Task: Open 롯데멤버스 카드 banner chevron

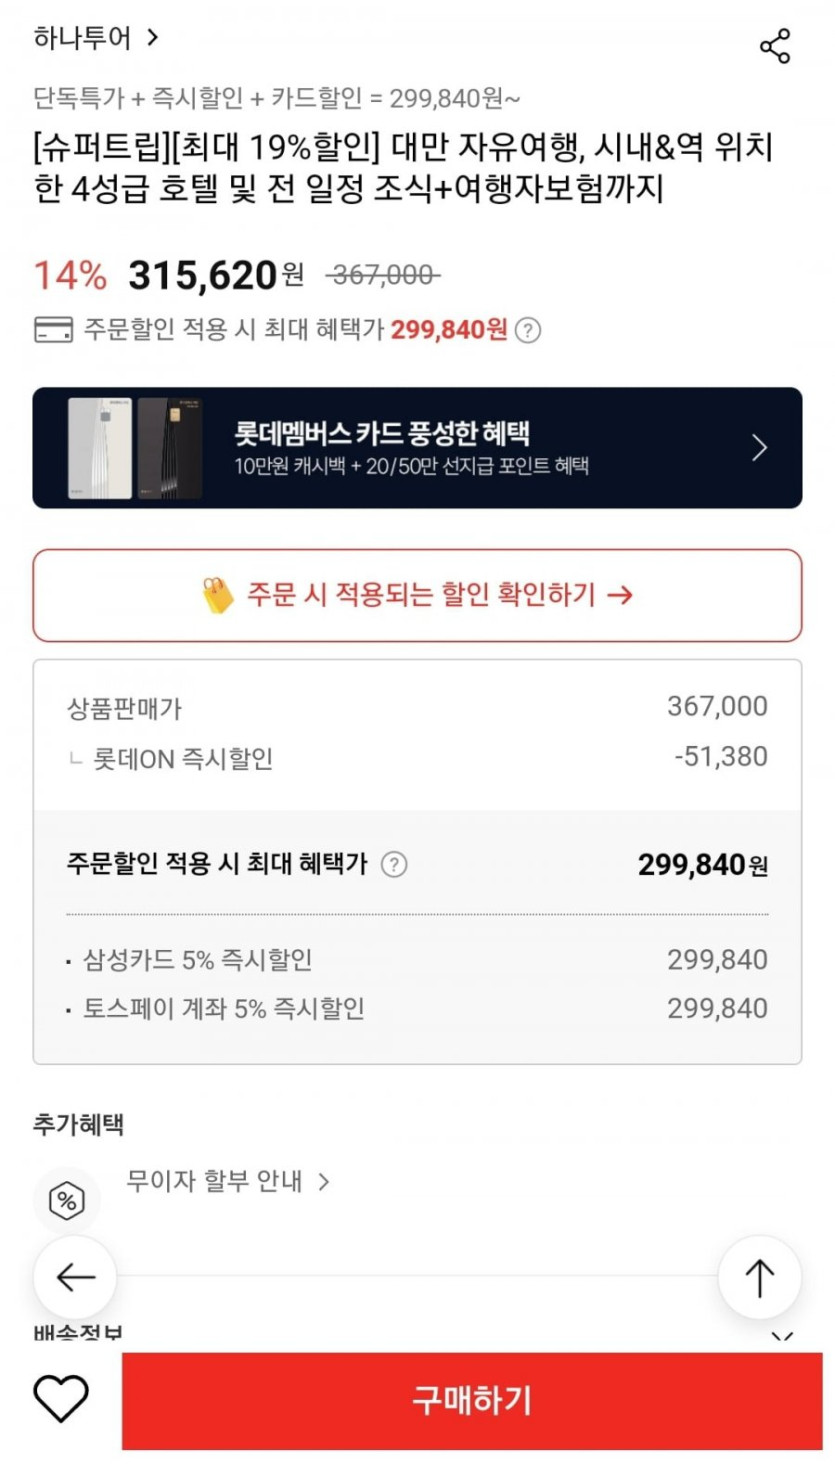Action: pyautogui.click(x=760, y=448)
